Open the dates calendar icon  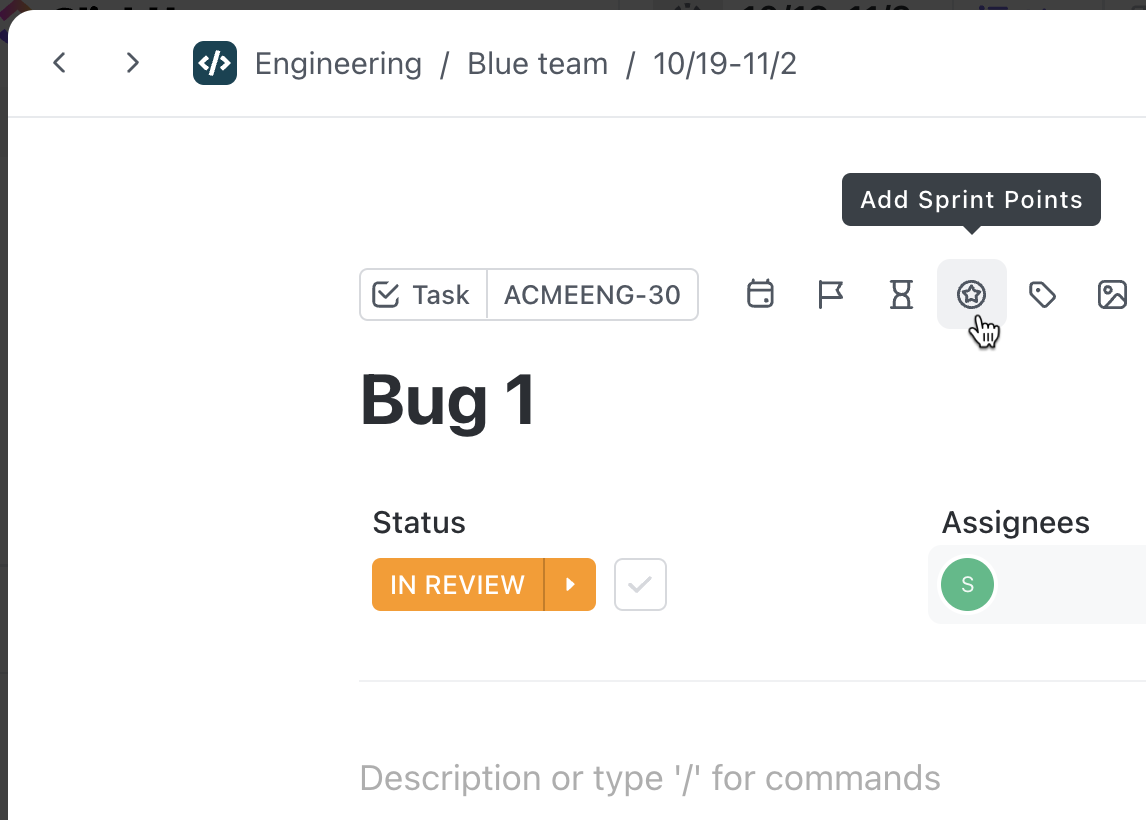pos(761,294)
